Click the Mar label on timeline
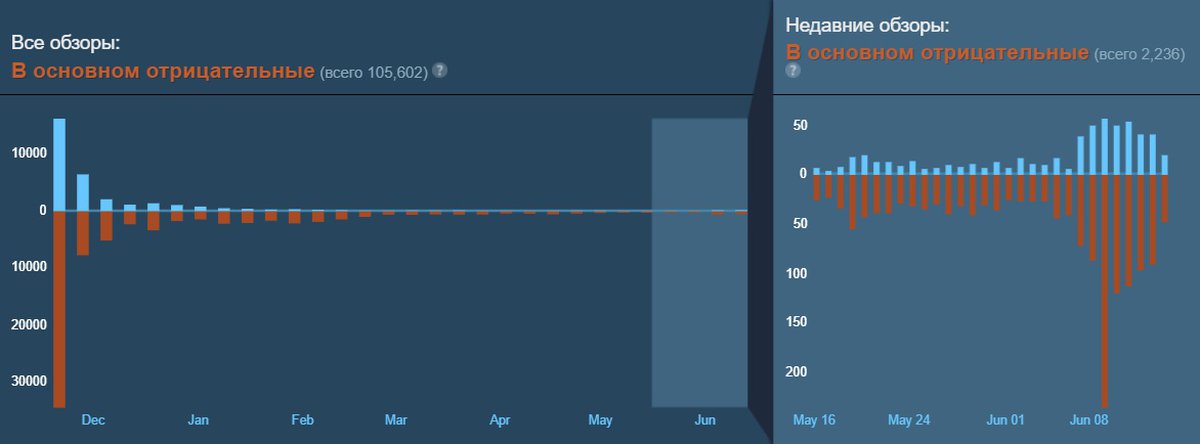This screenshot has height=444, width=1200. click(396, 420)
